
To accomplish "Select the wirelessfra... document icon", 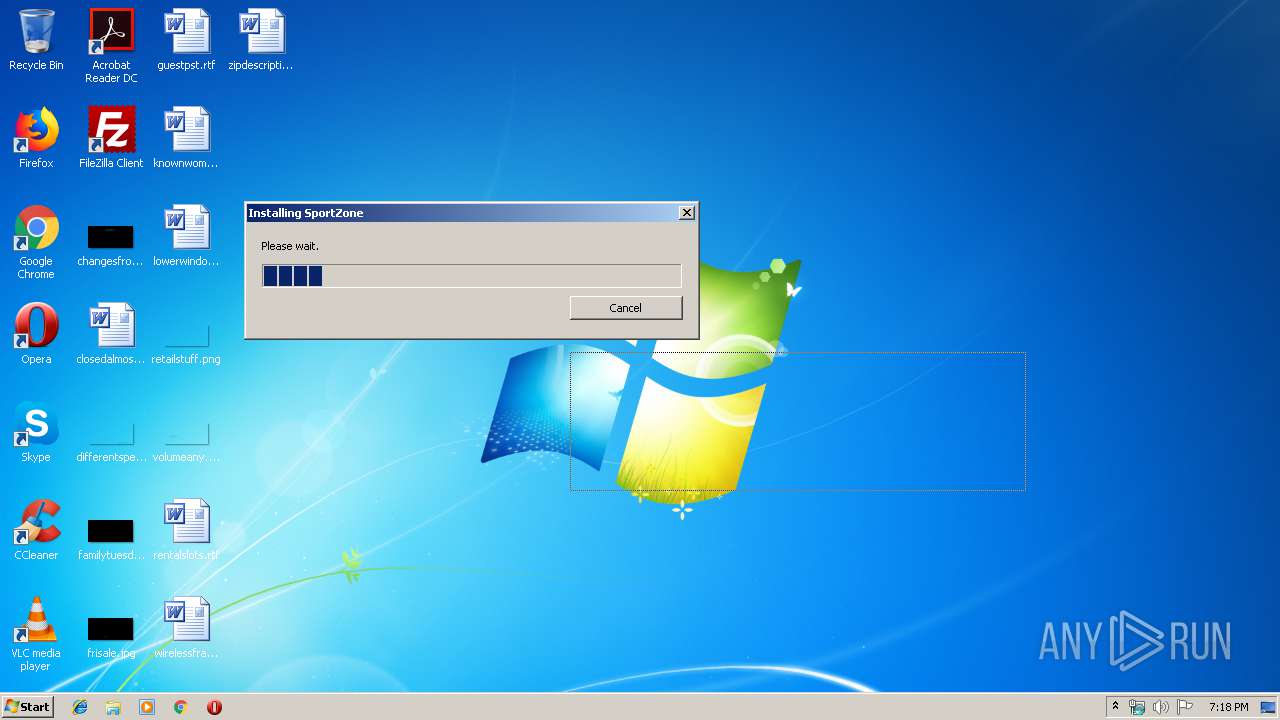I will (186, 628).
